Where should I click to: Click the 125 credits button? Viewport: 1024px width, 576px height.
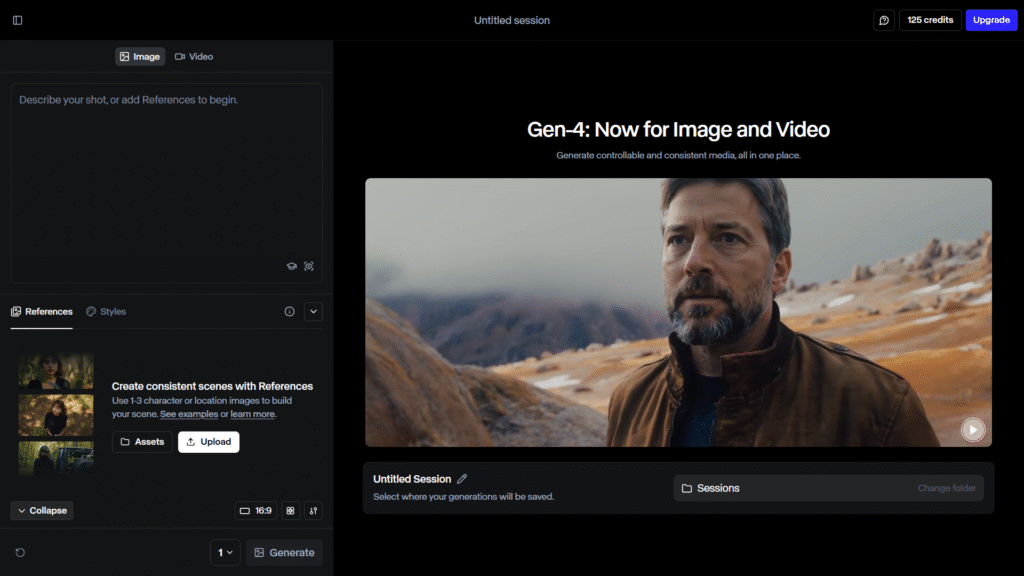point(930,20)
